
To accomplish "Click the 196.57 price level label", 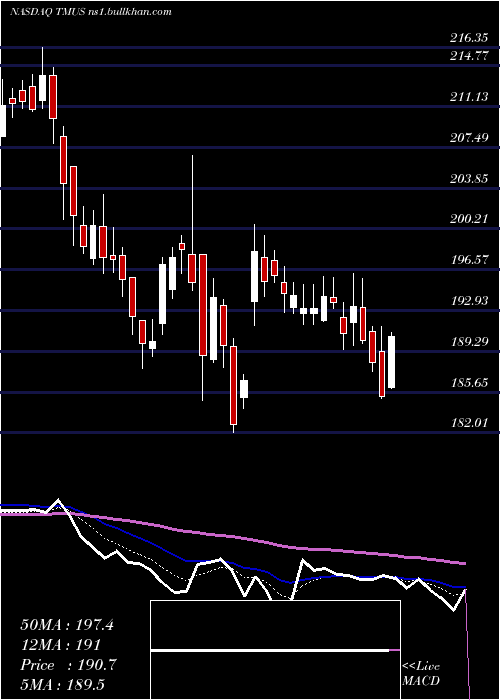I will click(468, 259).
